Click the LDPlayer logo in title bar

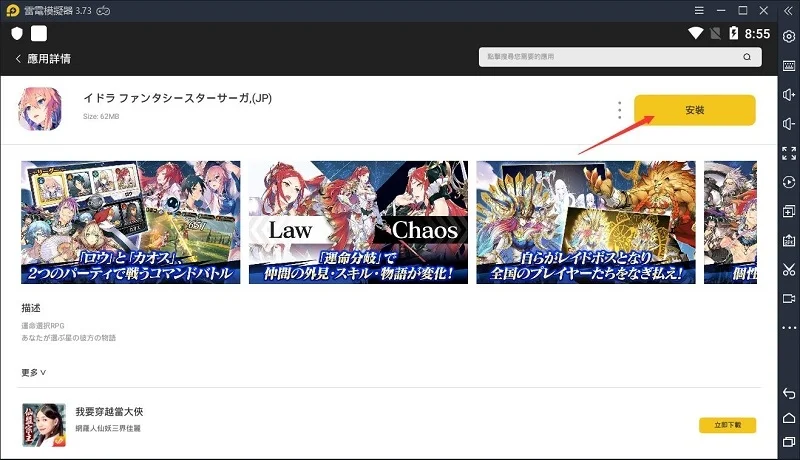click(13, 11)
